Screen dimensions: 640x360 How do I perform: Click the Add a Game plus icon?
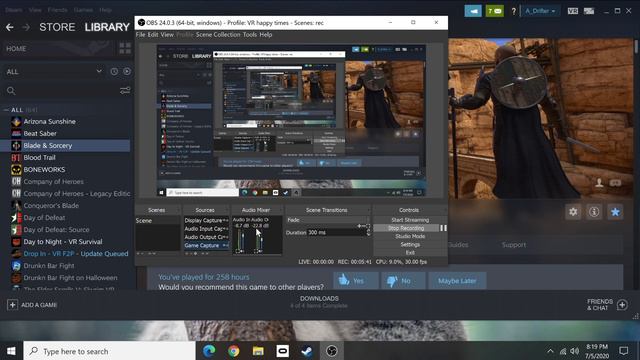[12, 304]
